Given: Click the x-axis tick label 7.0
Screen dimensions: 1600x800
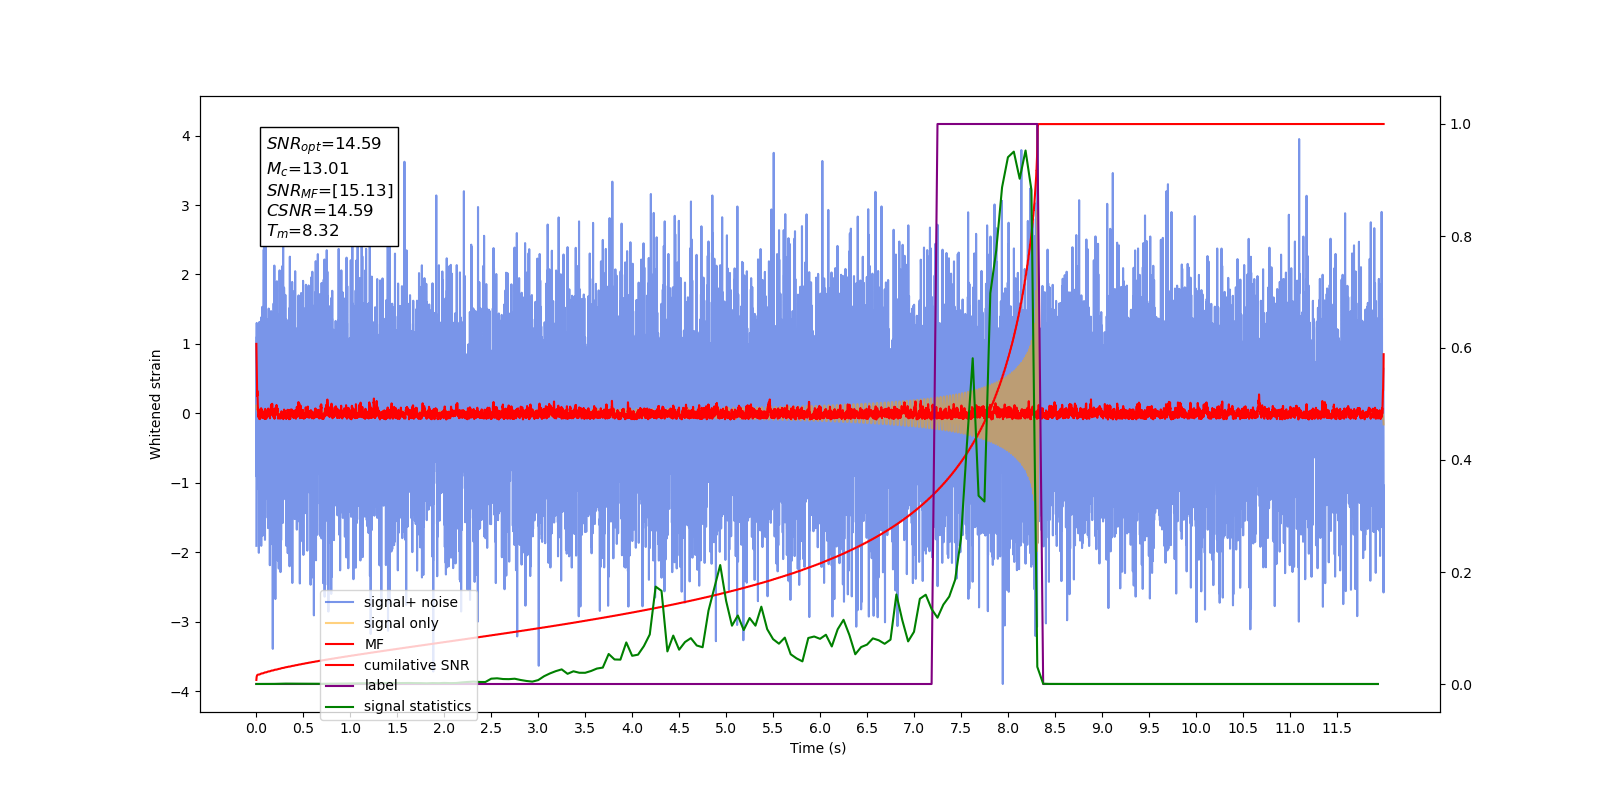Looking at the screenshot, I should 914,728.
